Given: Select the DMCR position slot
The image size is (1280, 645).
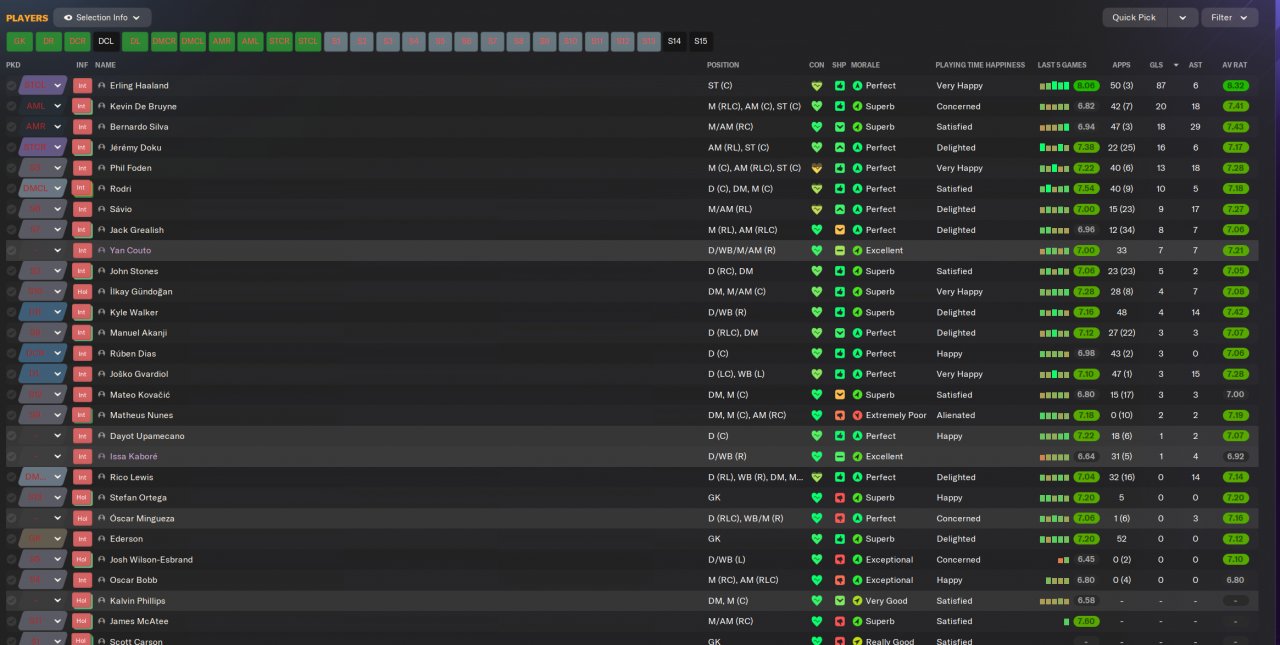Looking at the screenshot, I should 164,41.
